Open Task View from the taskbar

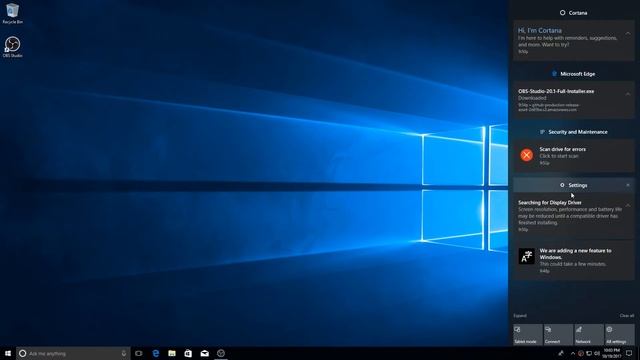coord(139,353)
